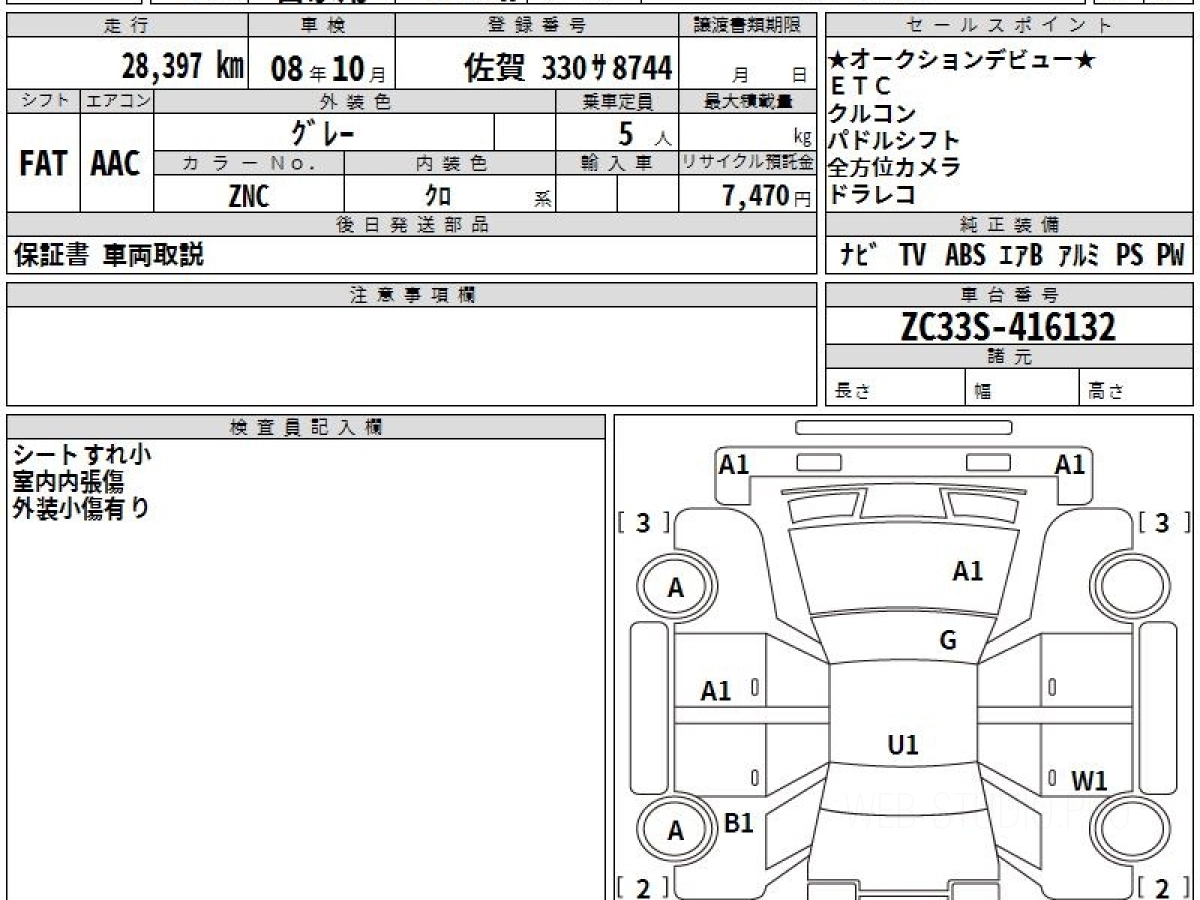Screen dimensions: 1200x900
Task: Click the 乗車定員 header cell
Action: (618, 101)
